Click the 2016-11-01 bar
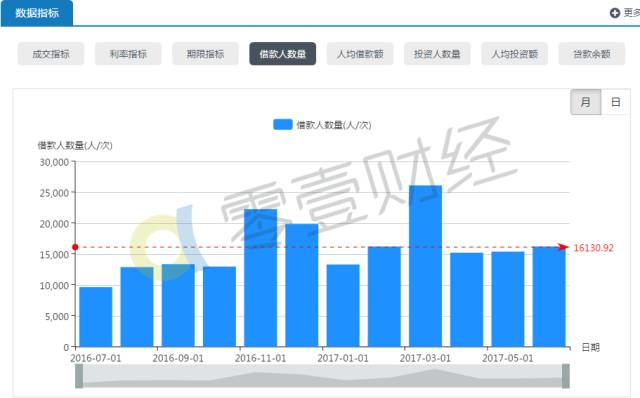Screen dimensions: 640x398 [260, 278]
